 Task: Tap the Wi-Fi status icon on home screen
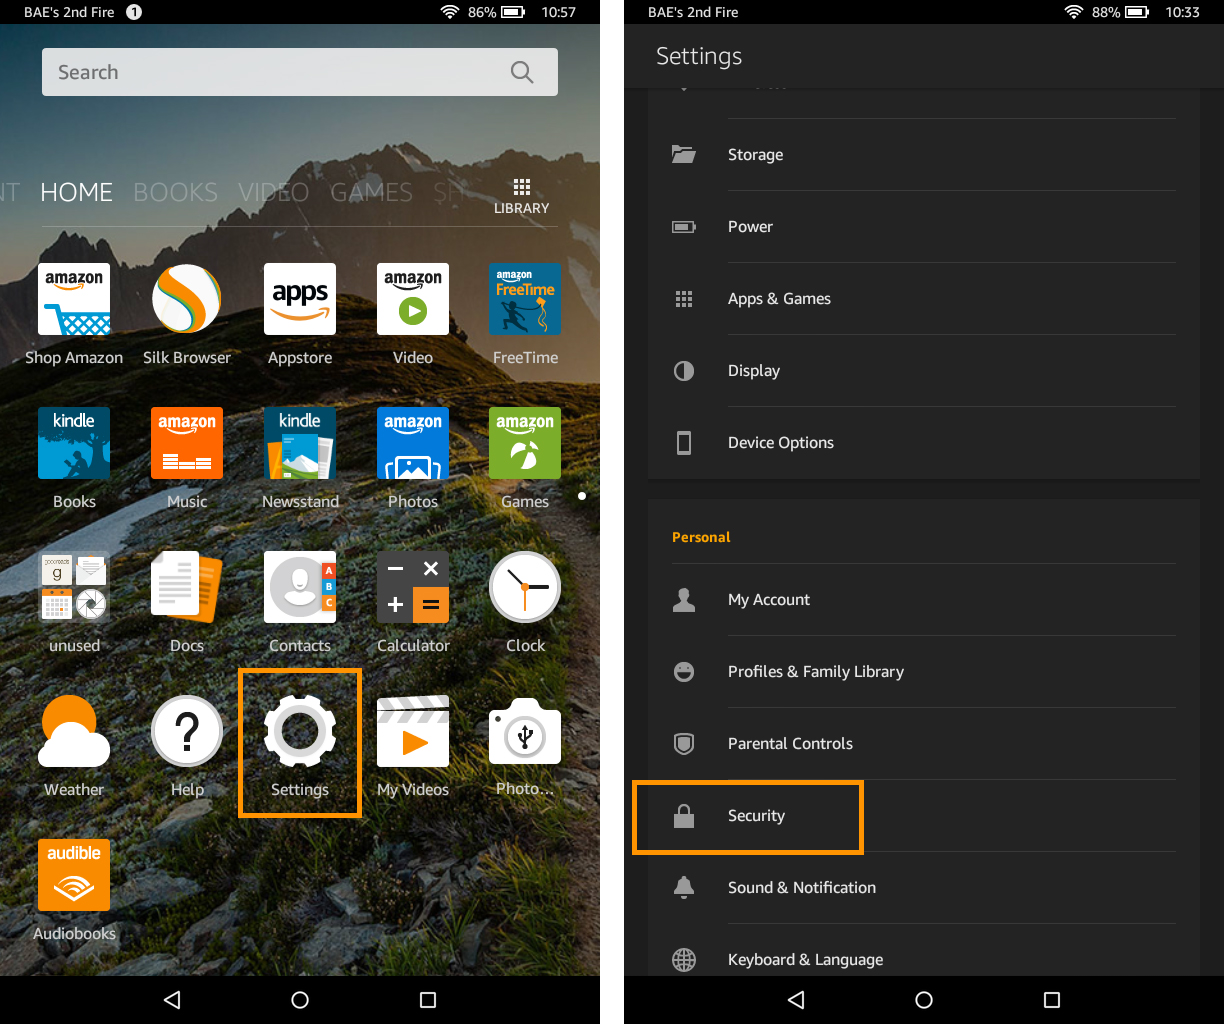tap(450, 12)
